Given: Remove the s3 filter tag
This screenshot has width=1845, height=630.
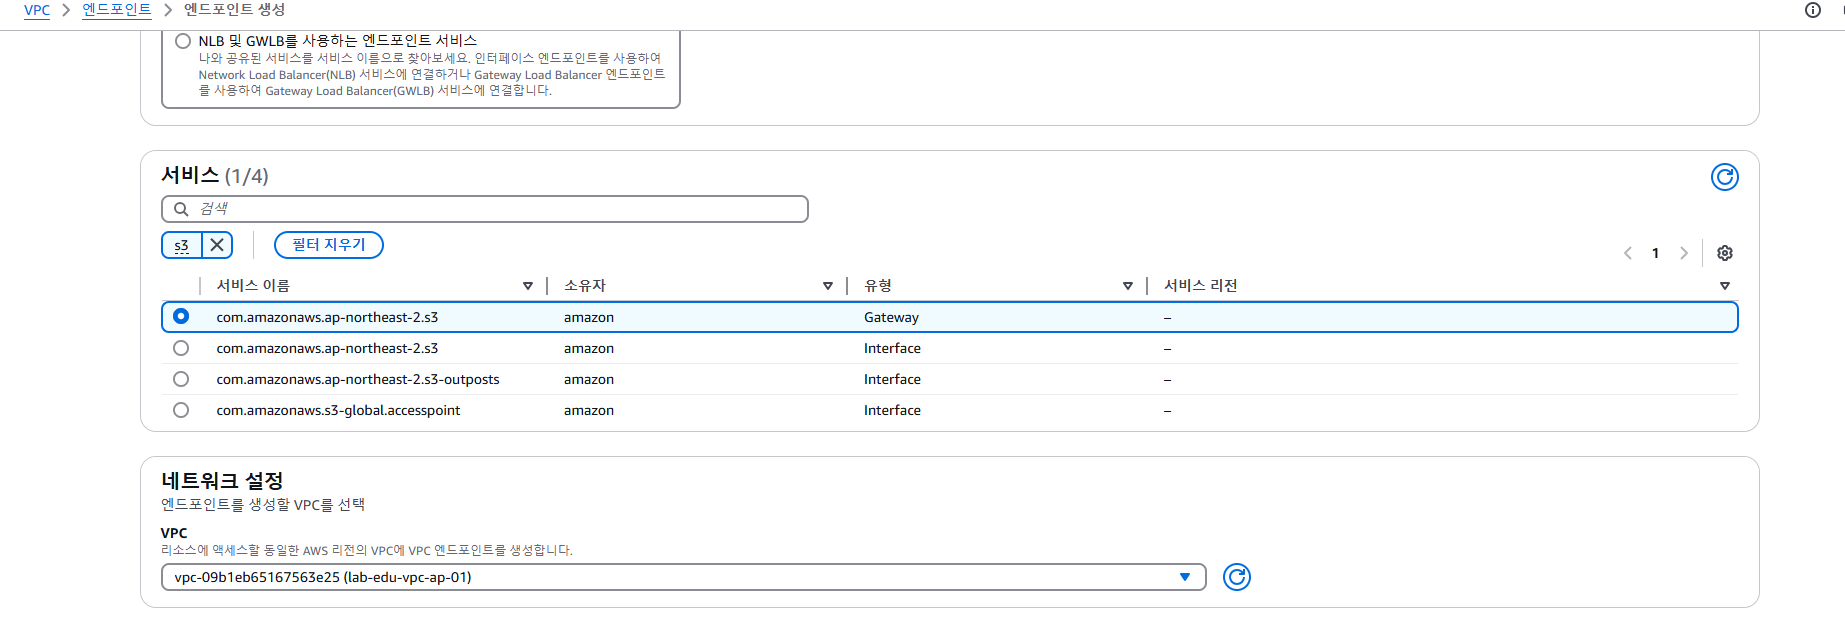Looking at the screenshot, I should tap(217, 245).
